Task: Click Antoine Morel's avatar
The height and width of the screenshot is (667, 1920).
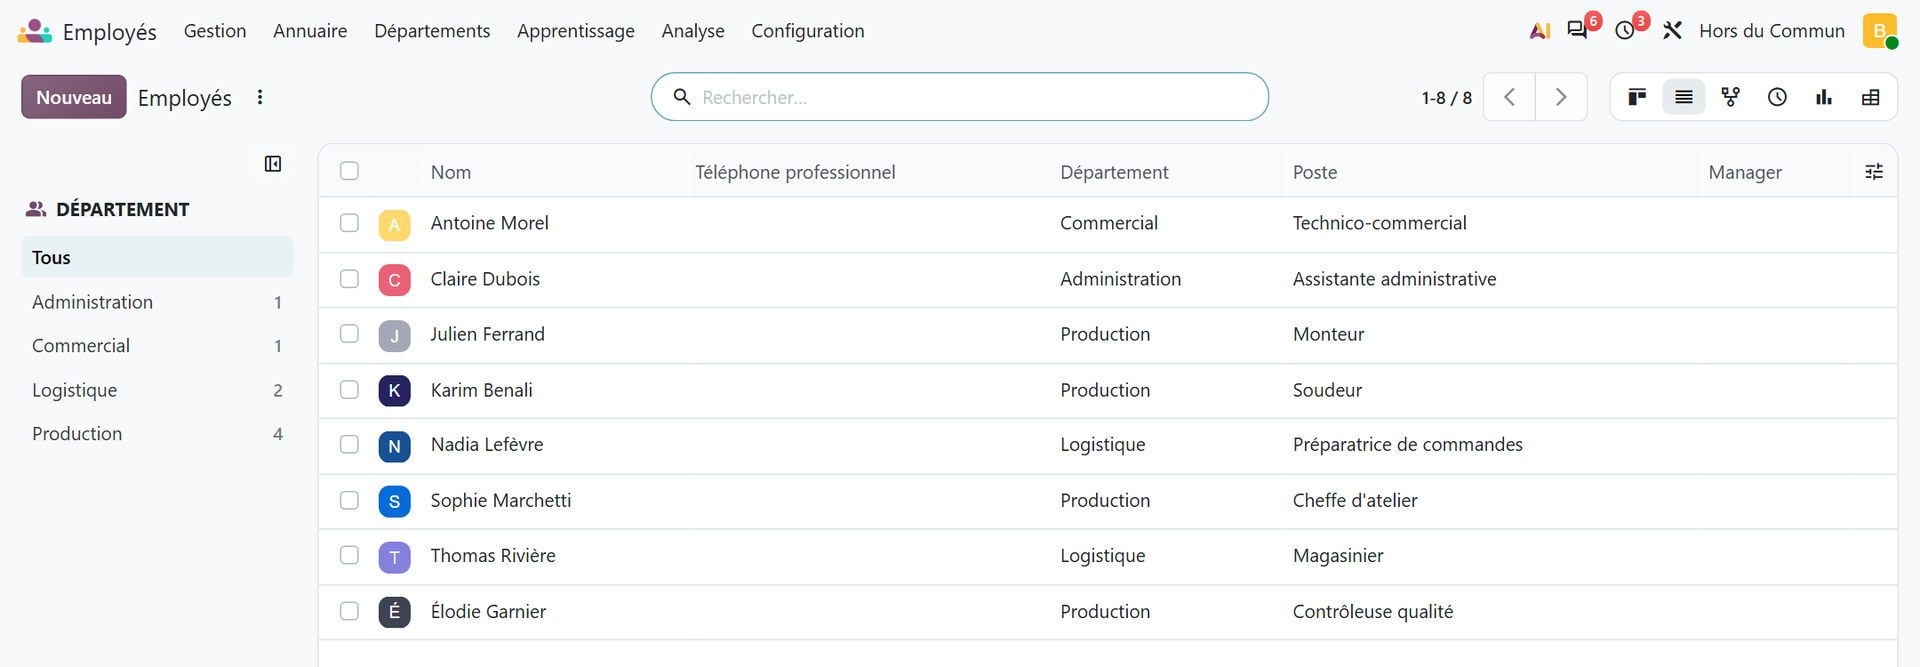Action: point(394,225)
